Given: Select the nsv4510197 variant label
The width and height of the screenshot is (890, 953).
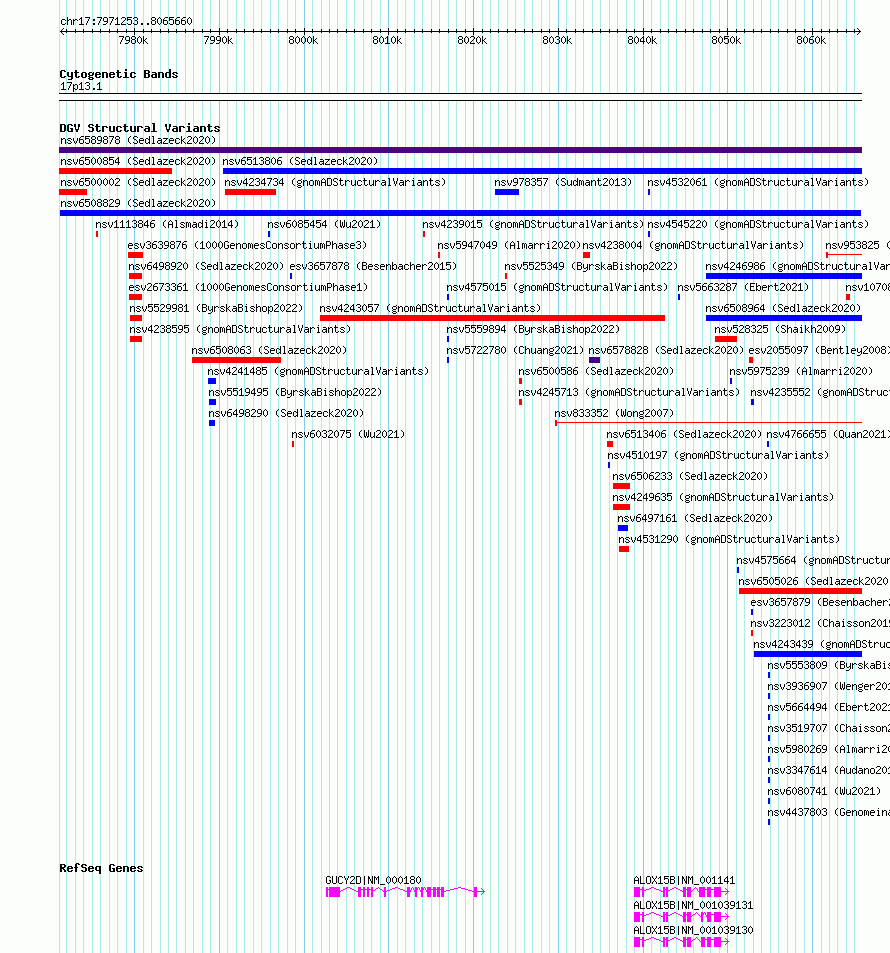Looking at the screenshot, I should click(718, 455).
